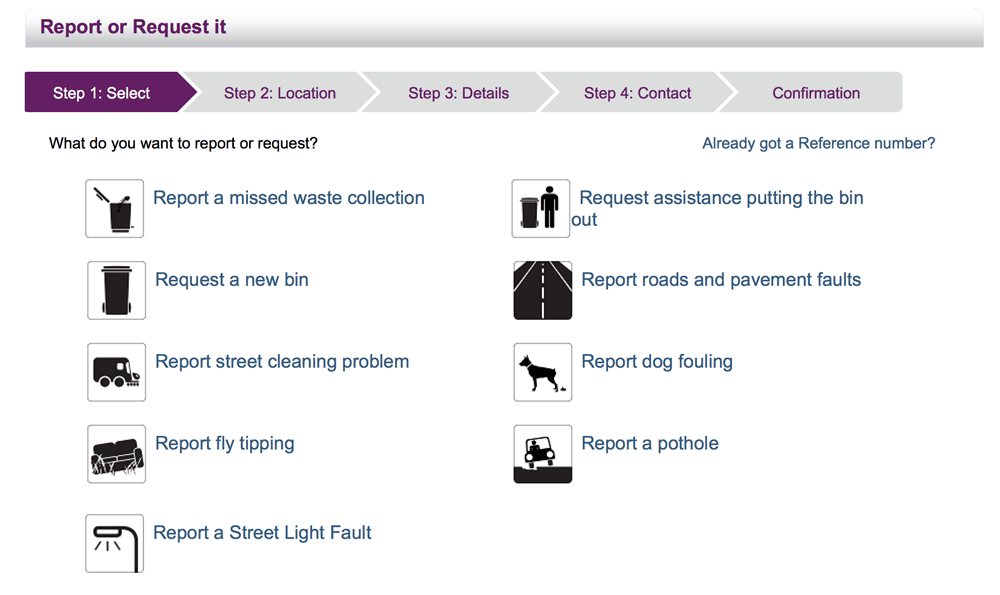Select the 'Step 1: Select' tab
The width and height of the screenshot is (1000, 595).
102,93
